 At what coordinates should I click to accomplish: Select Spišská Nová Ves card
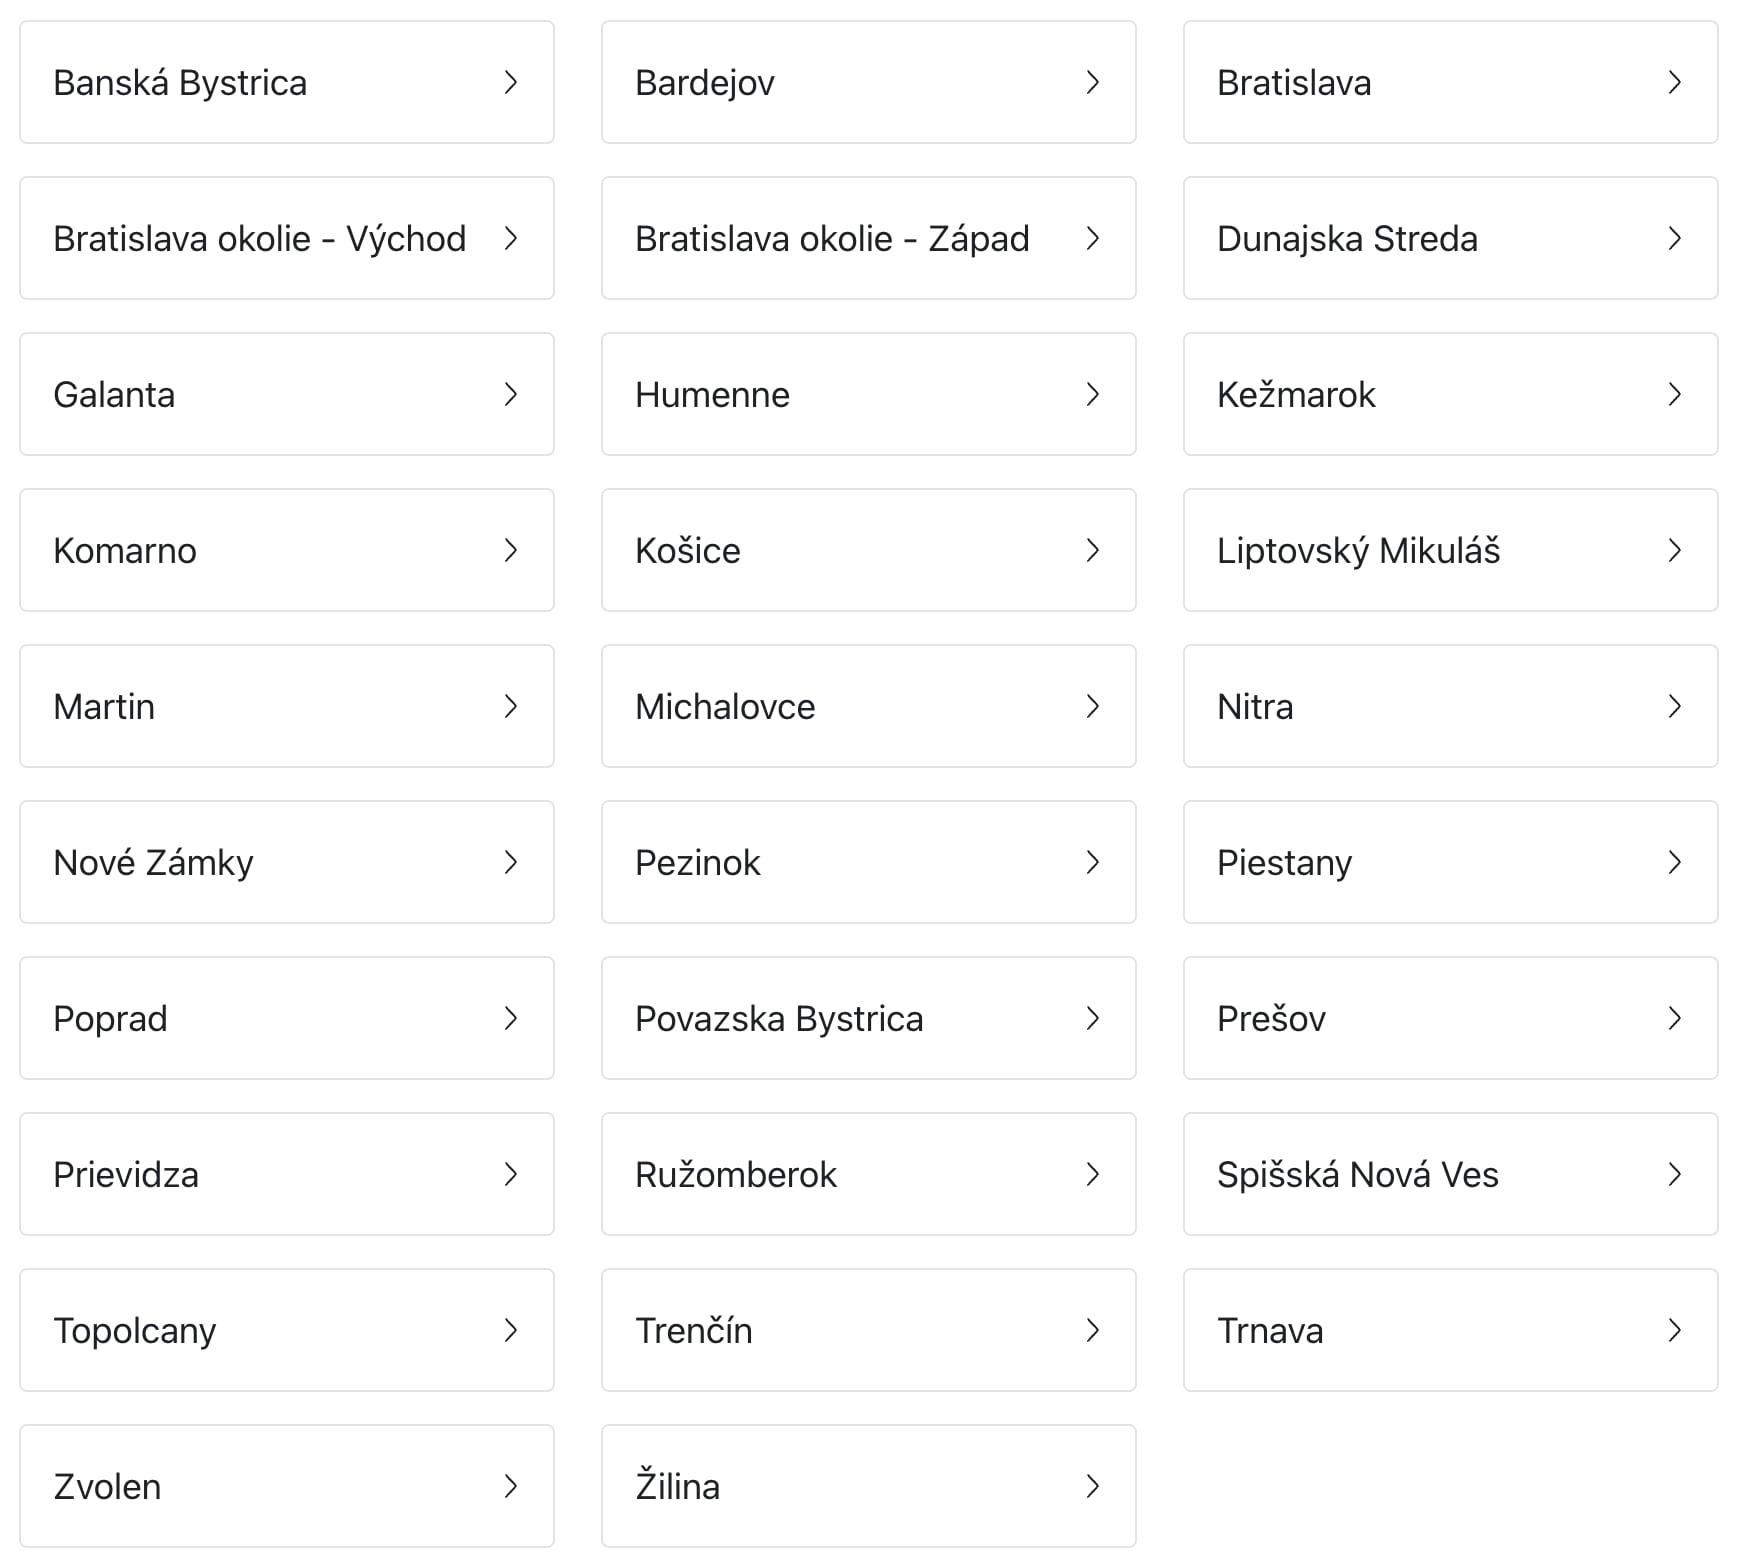(1450, 1174)
